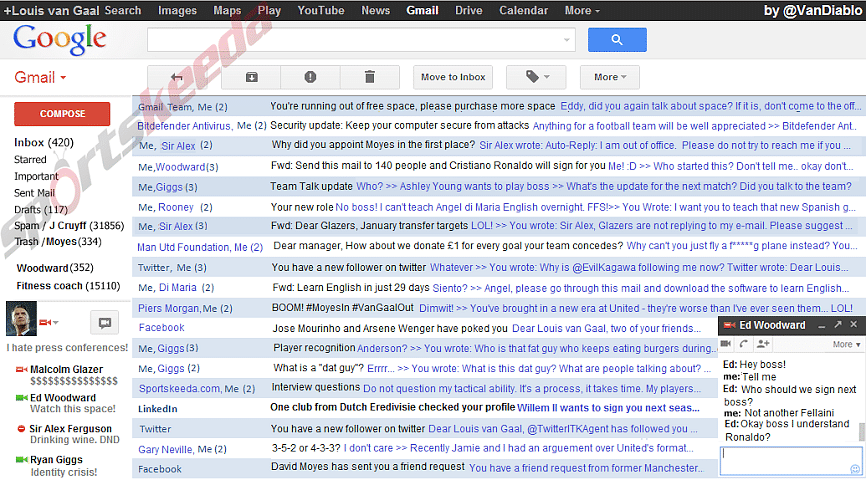Select Drive in top navigation bar

point(468,10)
